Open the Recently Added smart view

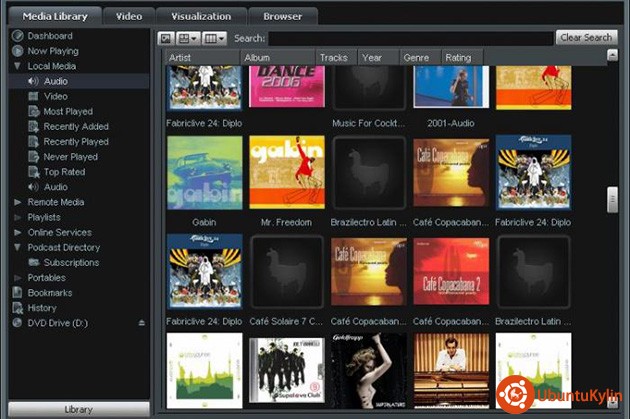tap(75, 127)
